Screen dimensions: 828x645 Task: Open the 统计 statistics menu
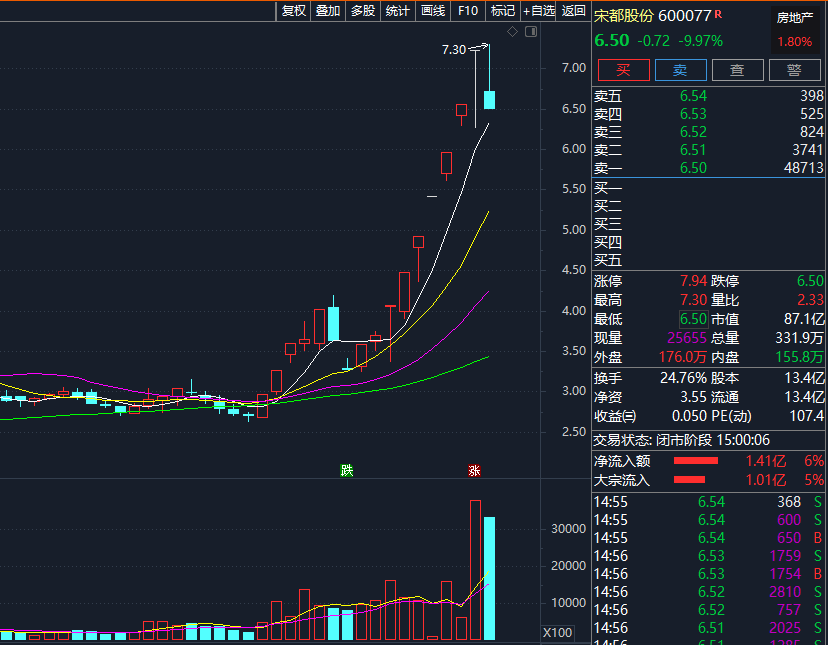[398, 11]
